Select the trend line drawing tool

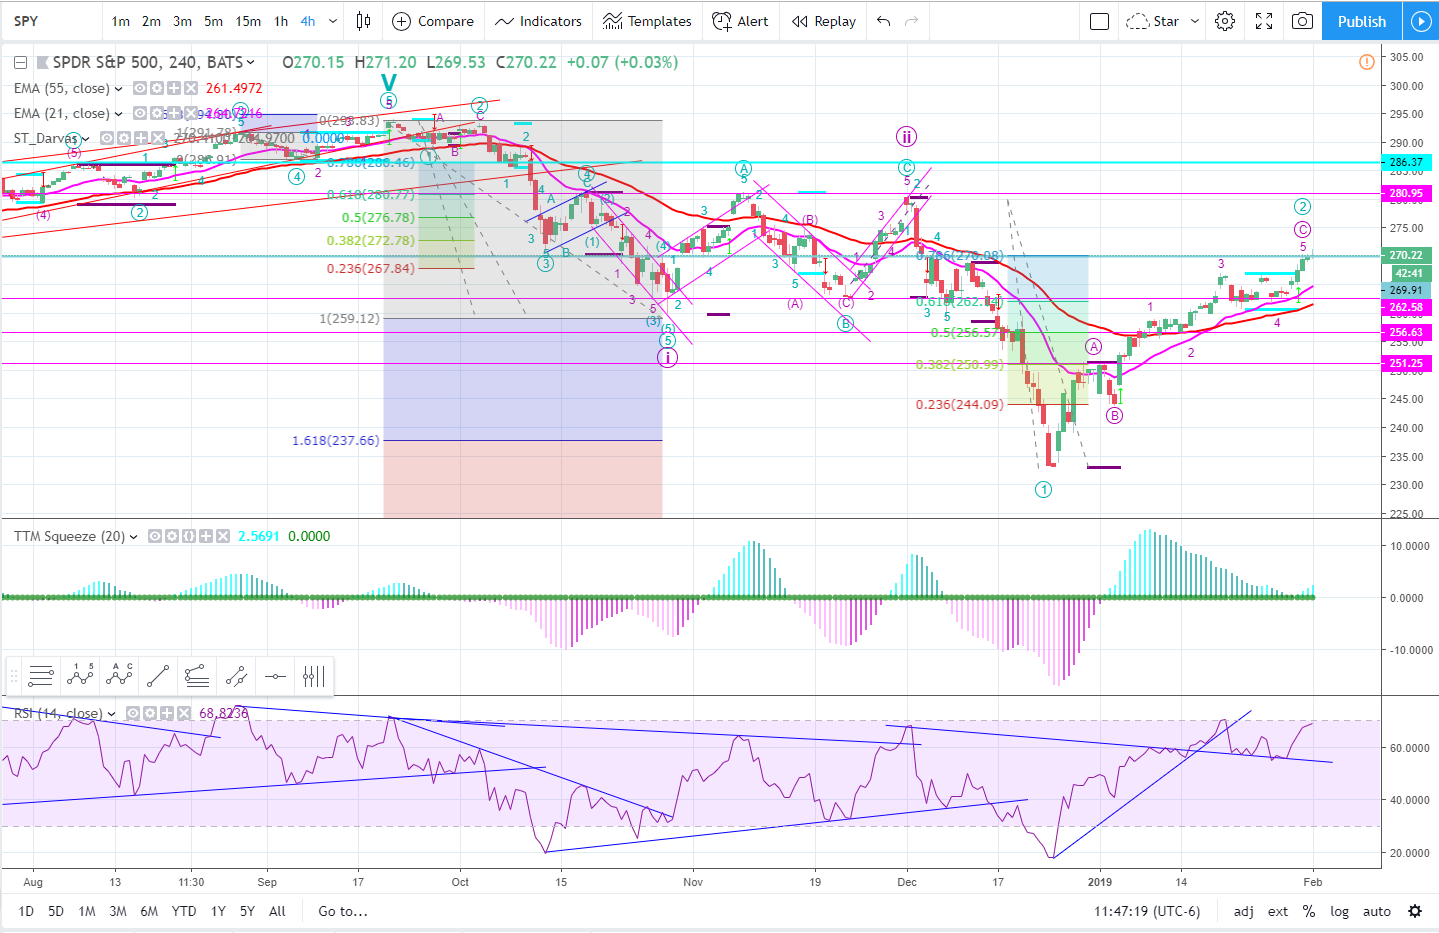pyautogui.click(x=158, y=677)
